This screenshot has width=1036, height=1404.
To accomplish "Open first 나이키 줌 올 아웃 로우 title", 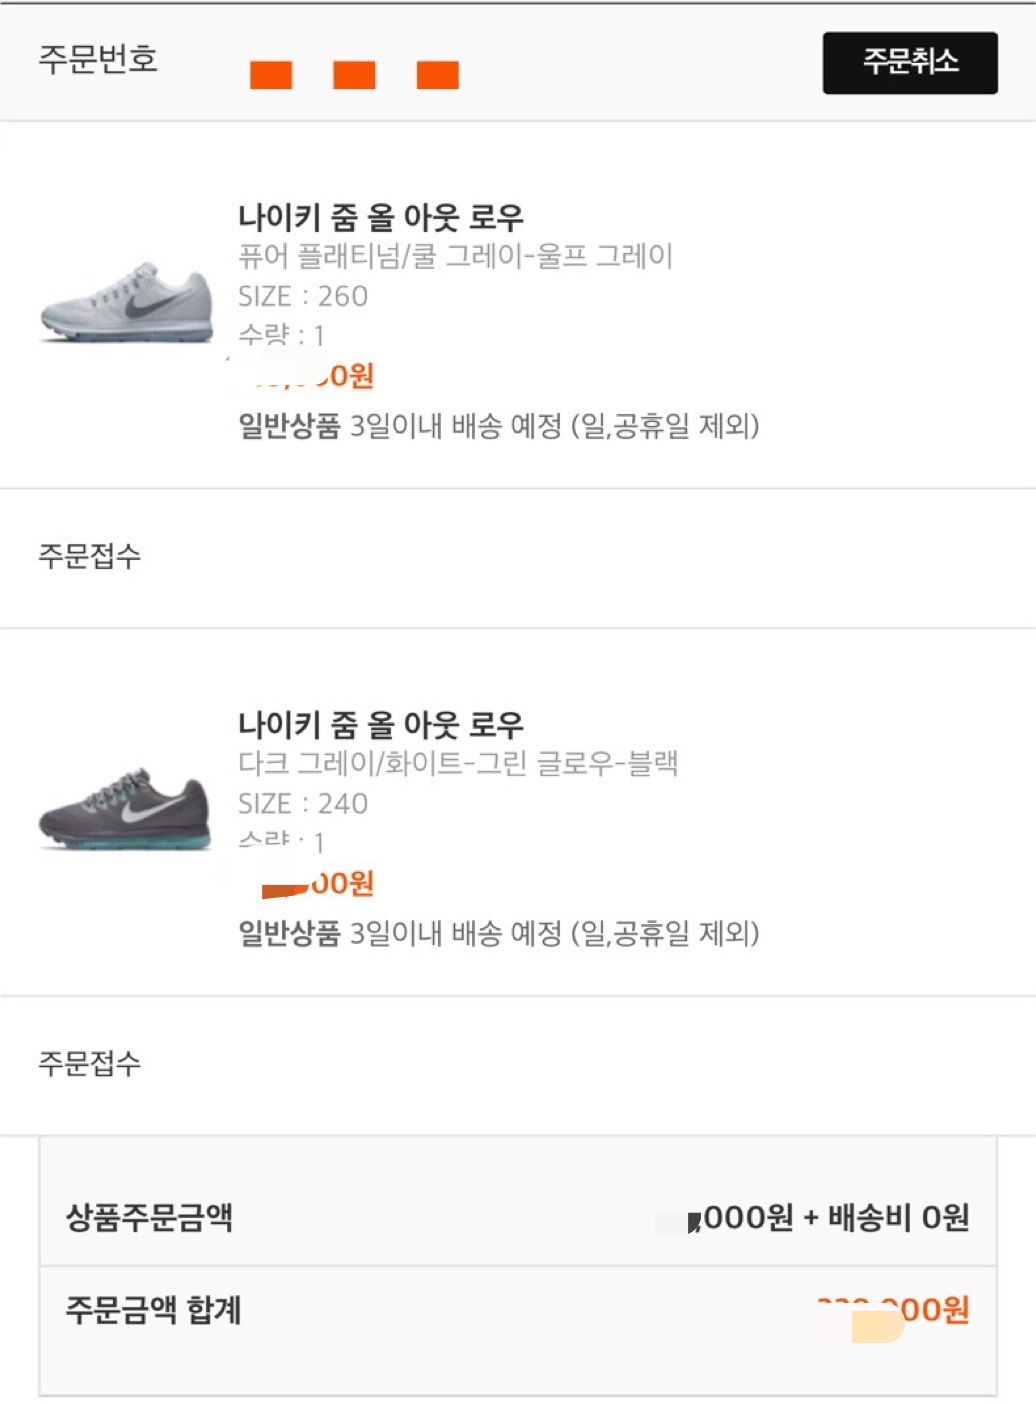I will [381, 217].
